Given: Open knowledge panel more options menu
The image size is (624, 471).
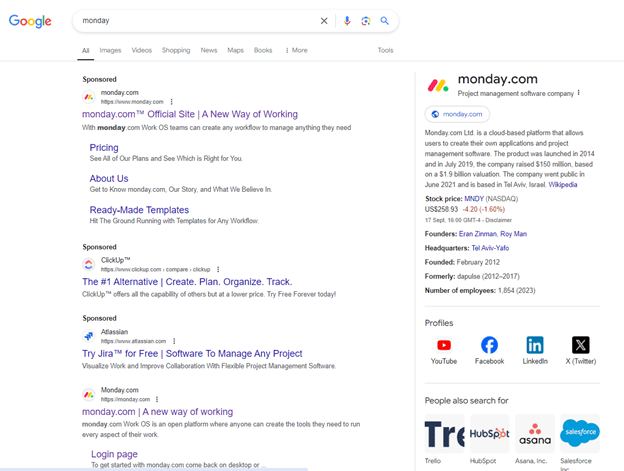Looking at the screenshot, I should (579, 93).
